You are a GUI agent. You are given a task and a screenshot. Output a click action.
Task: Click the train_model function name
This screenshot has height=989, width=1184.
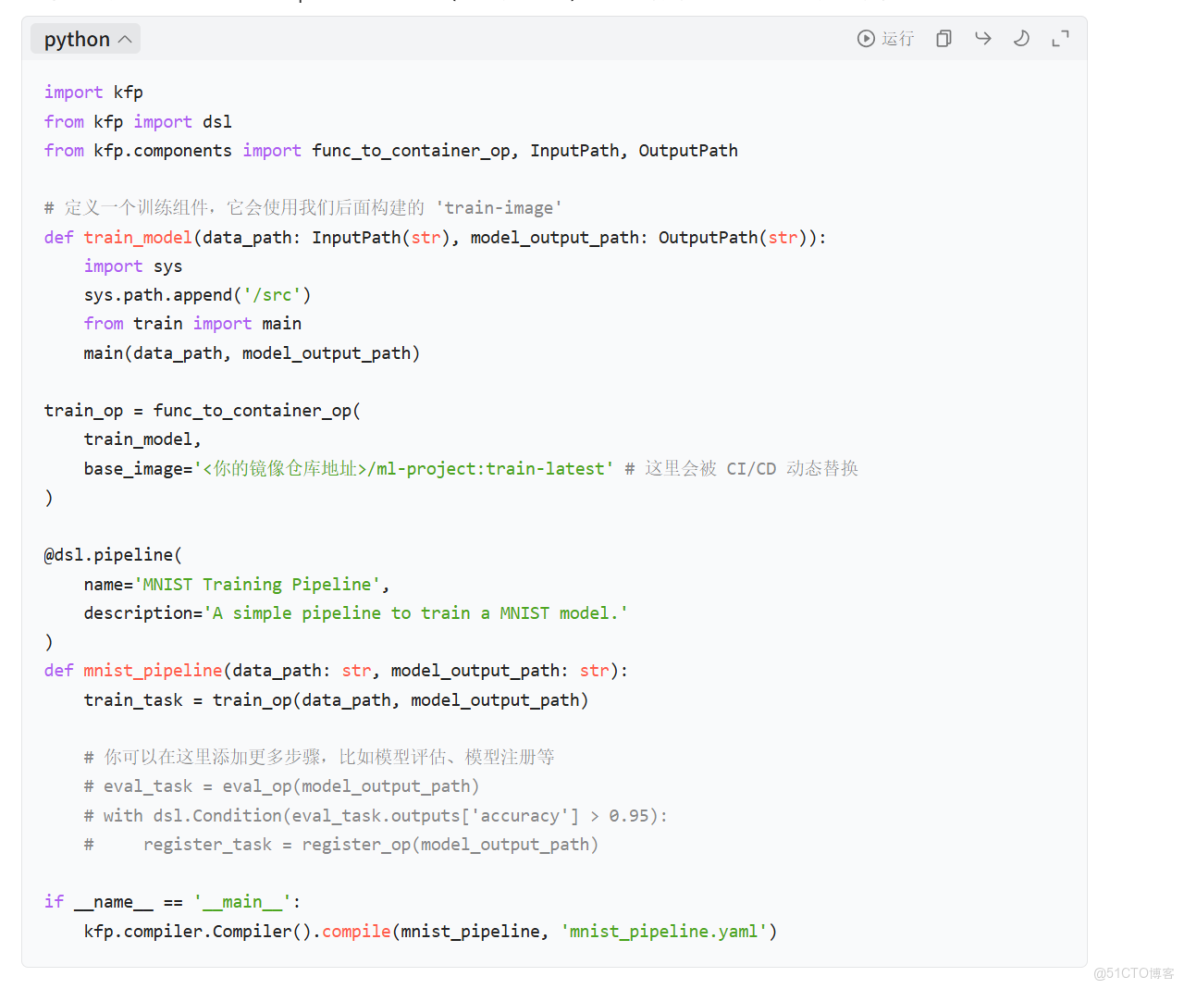point(137,237)
